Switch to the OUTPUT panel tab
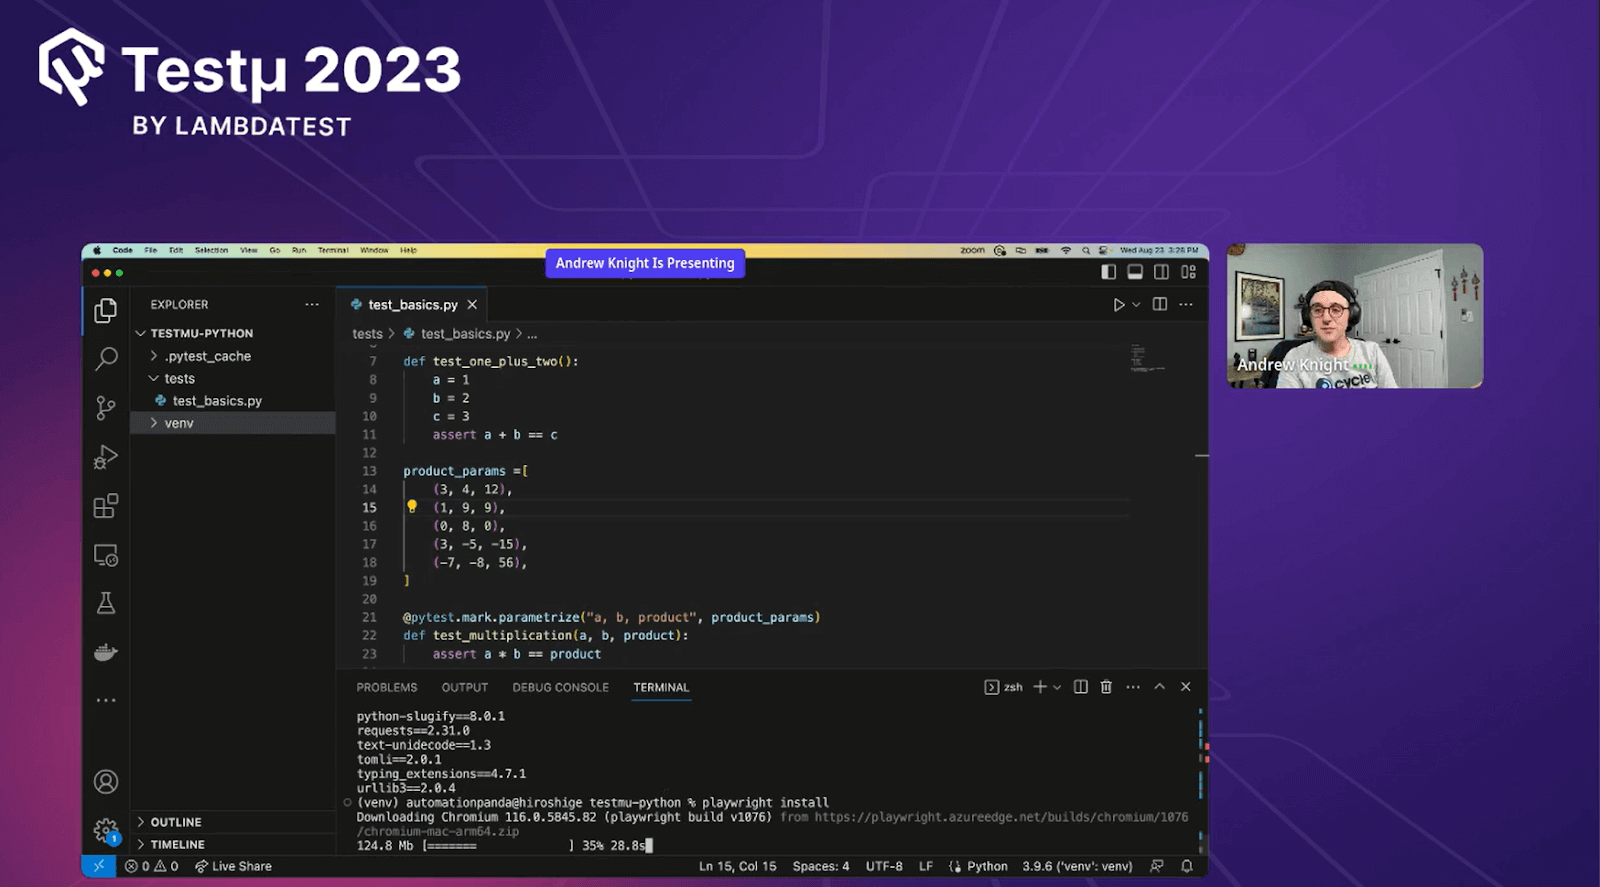The width and height of the screenshot is (1600, 887). 465,687
